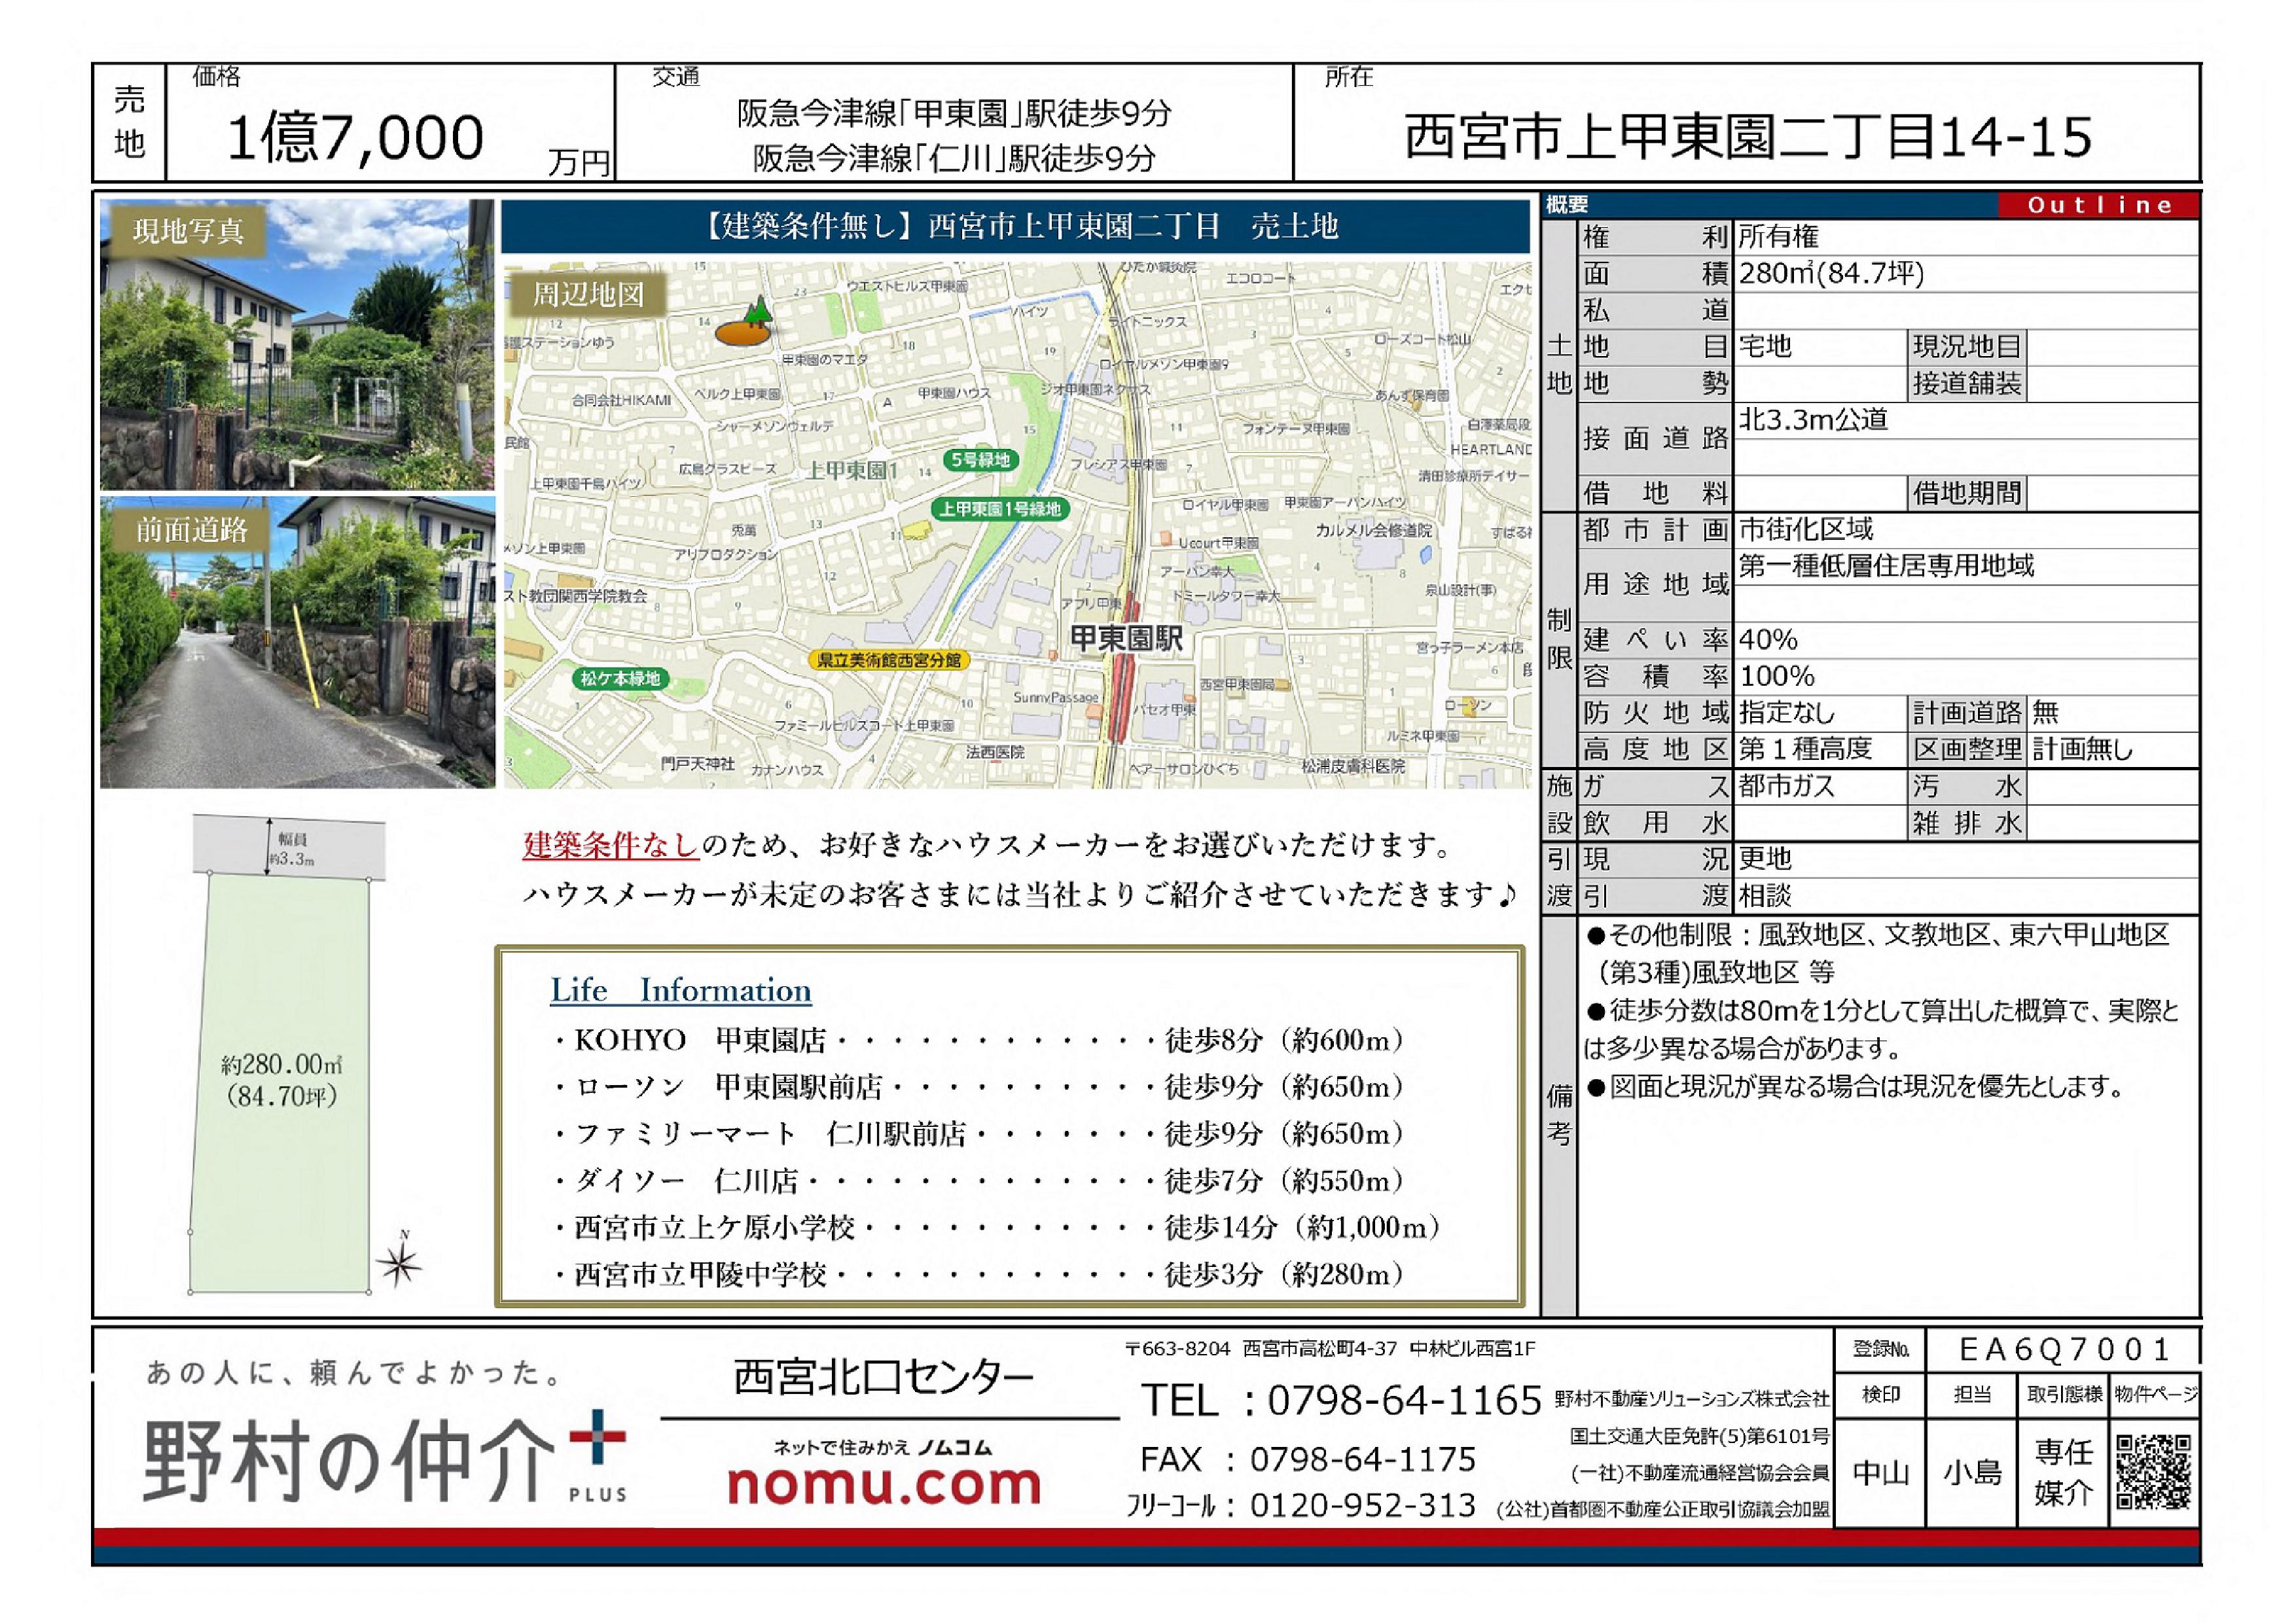This screenshot has height=1623, width=2296.
Task: Click the 甲東園駅 station label on map
Action: pyautogui.click(x=1127, y=639)
